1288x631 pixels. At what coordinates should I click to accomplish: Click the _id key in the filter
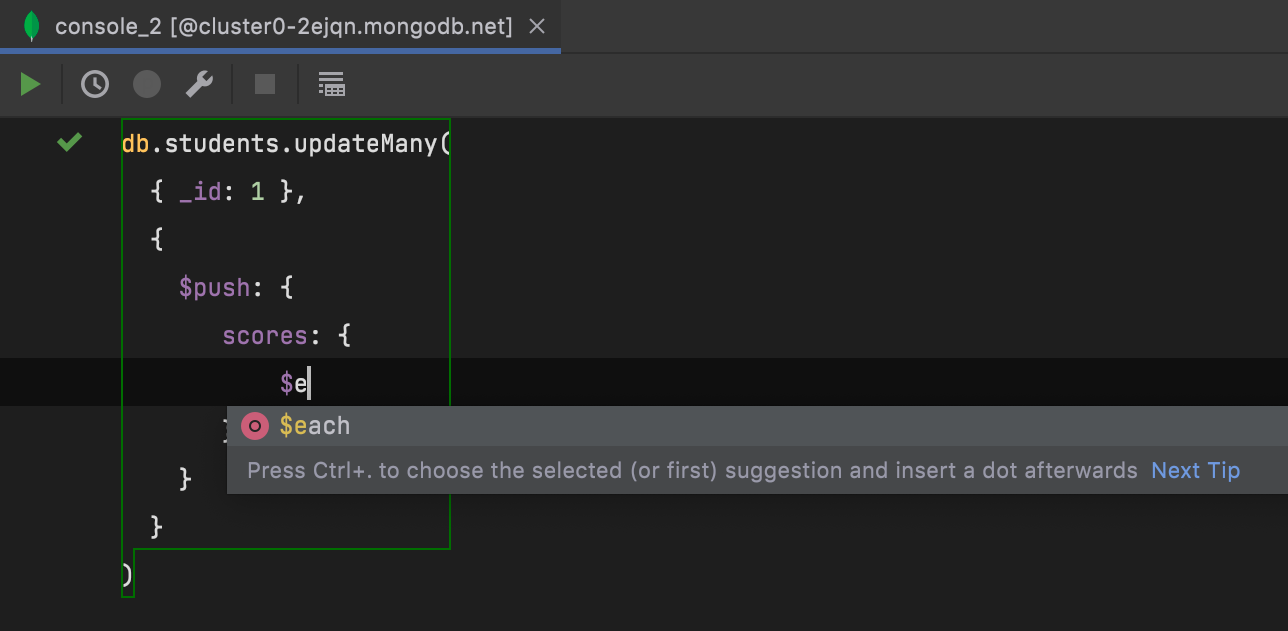click(200, 192)
